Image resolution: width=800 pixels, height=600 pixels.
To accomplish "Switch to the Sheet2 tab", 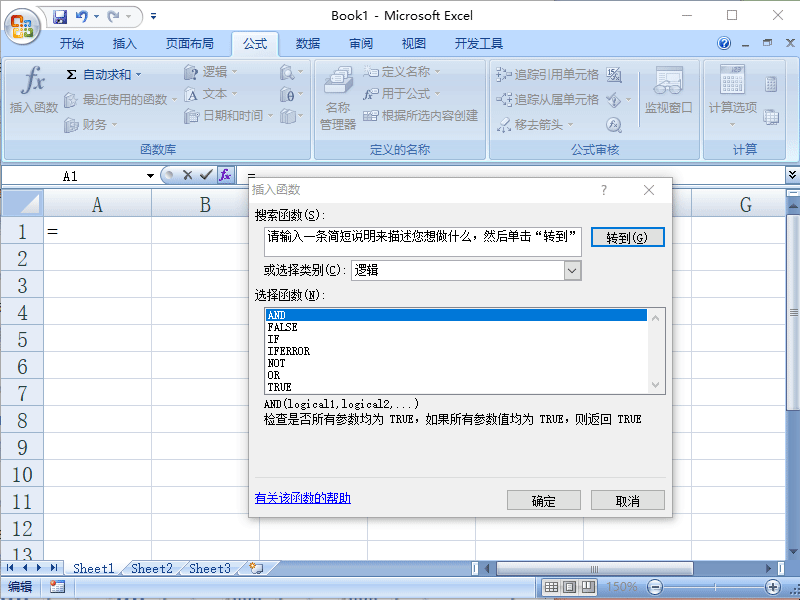I will 152,568.
